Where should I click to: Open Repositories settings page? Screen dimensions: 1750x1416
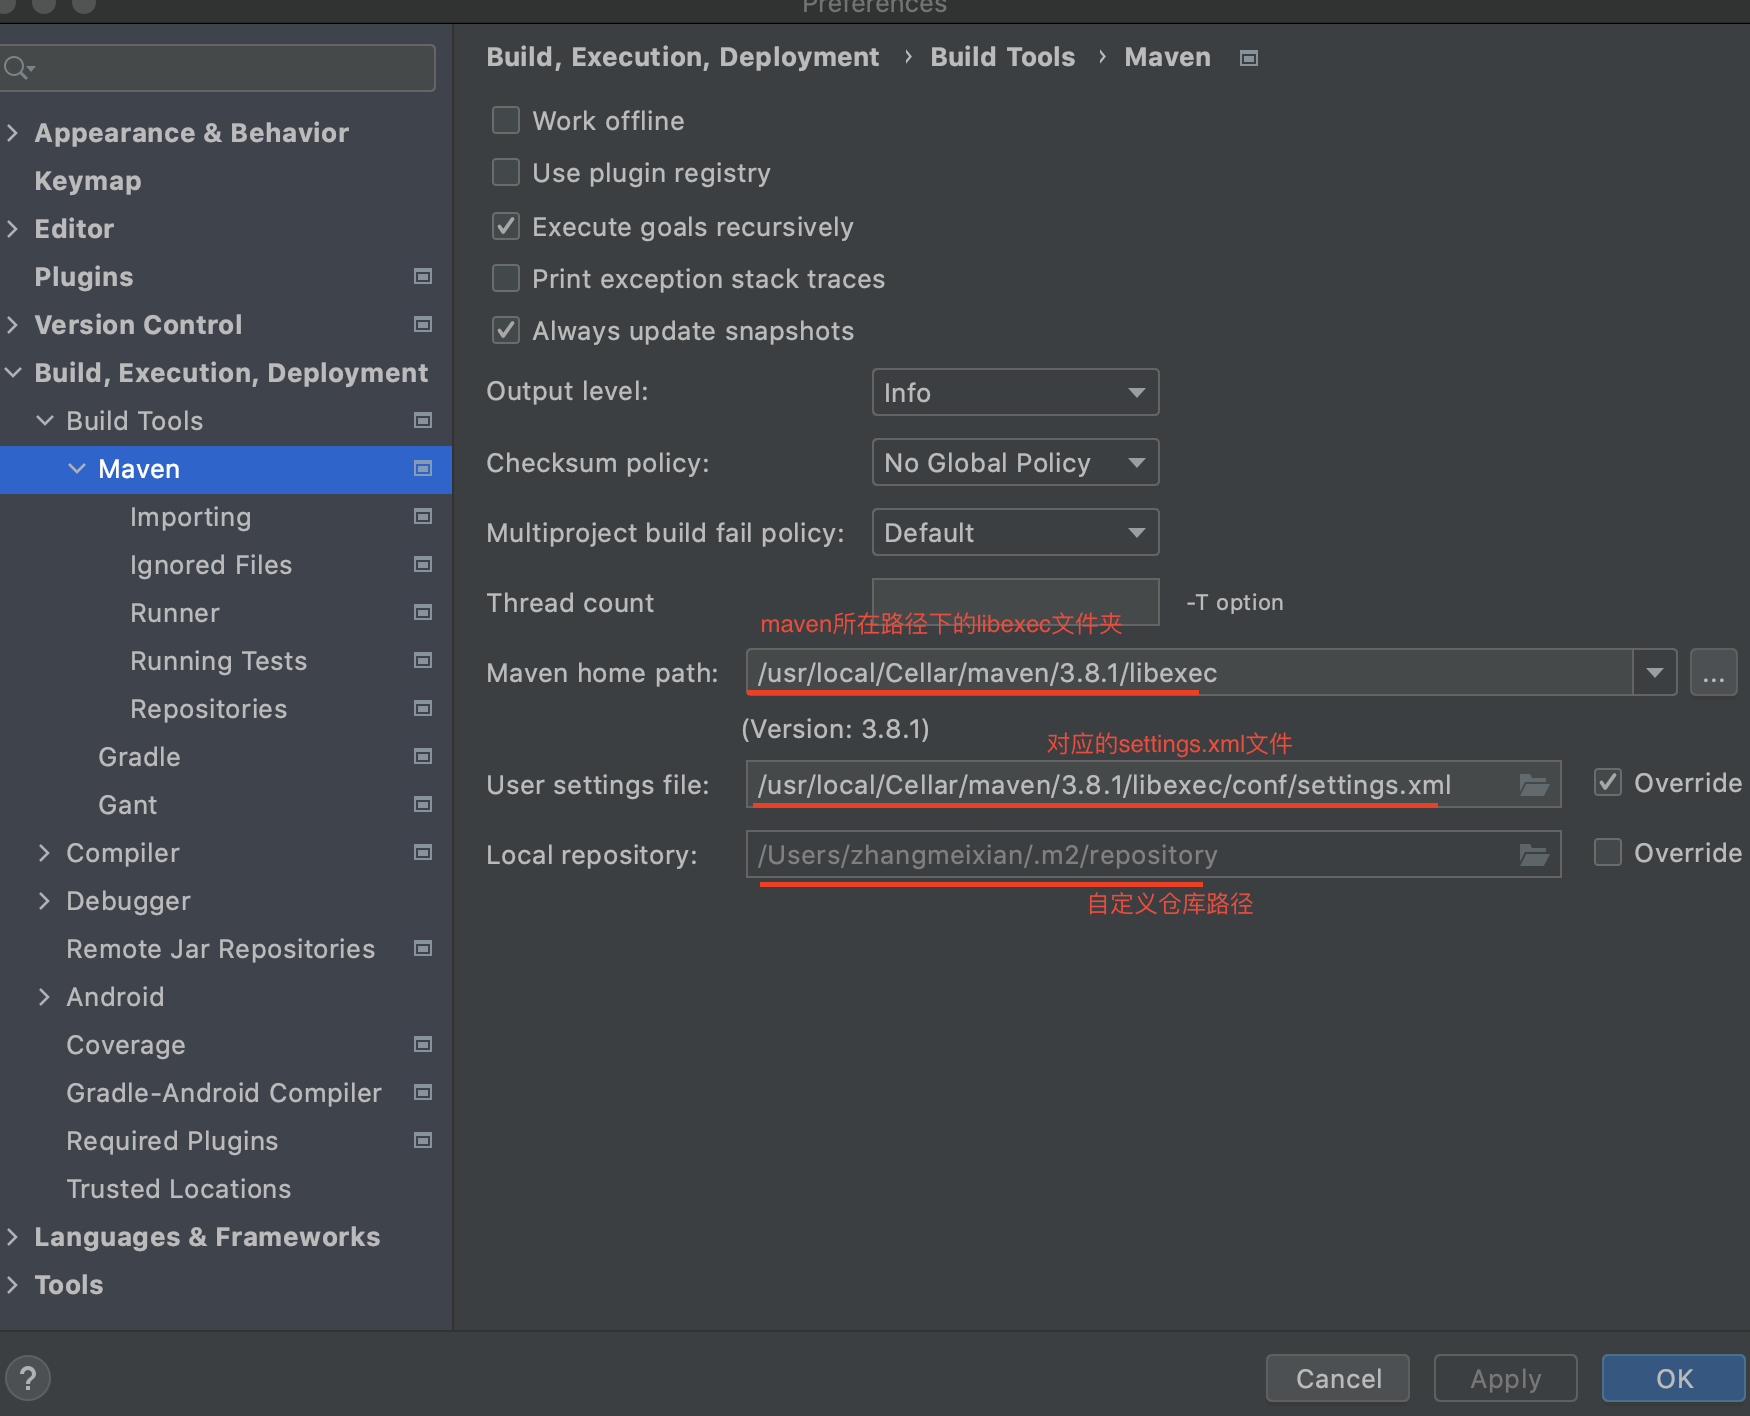(x=208, y=709)
